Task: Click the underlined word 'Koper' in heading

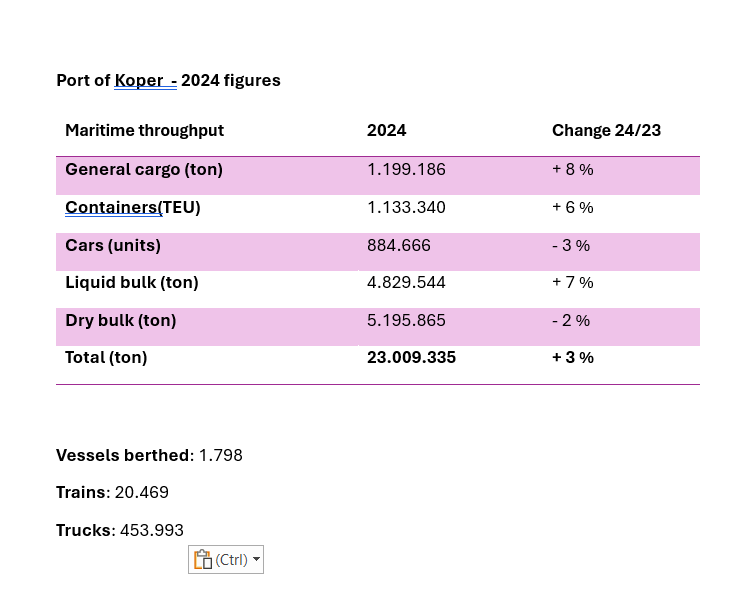Action: click(139, 80)
